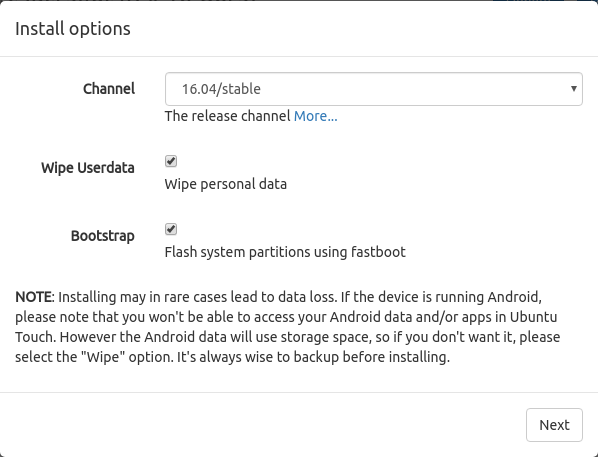This screenshot has height=457, width=598.
Task: Click the Channel field label
Action: (x=109, y=89)
